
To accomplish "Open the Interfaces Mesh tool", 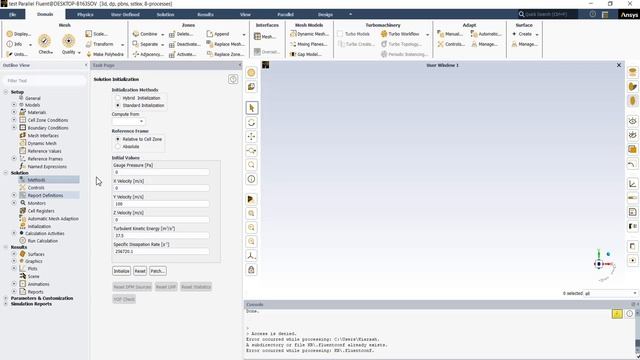I will [x=265, y=37].
